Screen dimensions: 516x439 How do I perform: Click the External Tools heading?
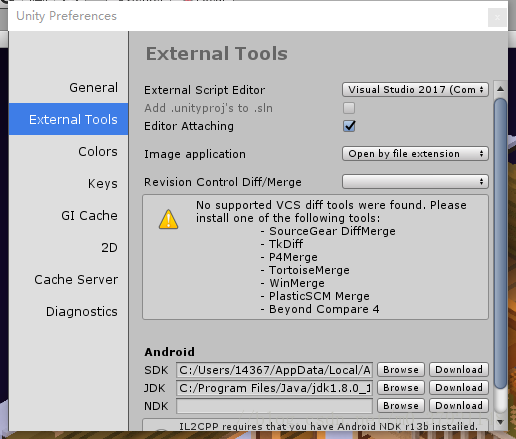coord(217,54)
